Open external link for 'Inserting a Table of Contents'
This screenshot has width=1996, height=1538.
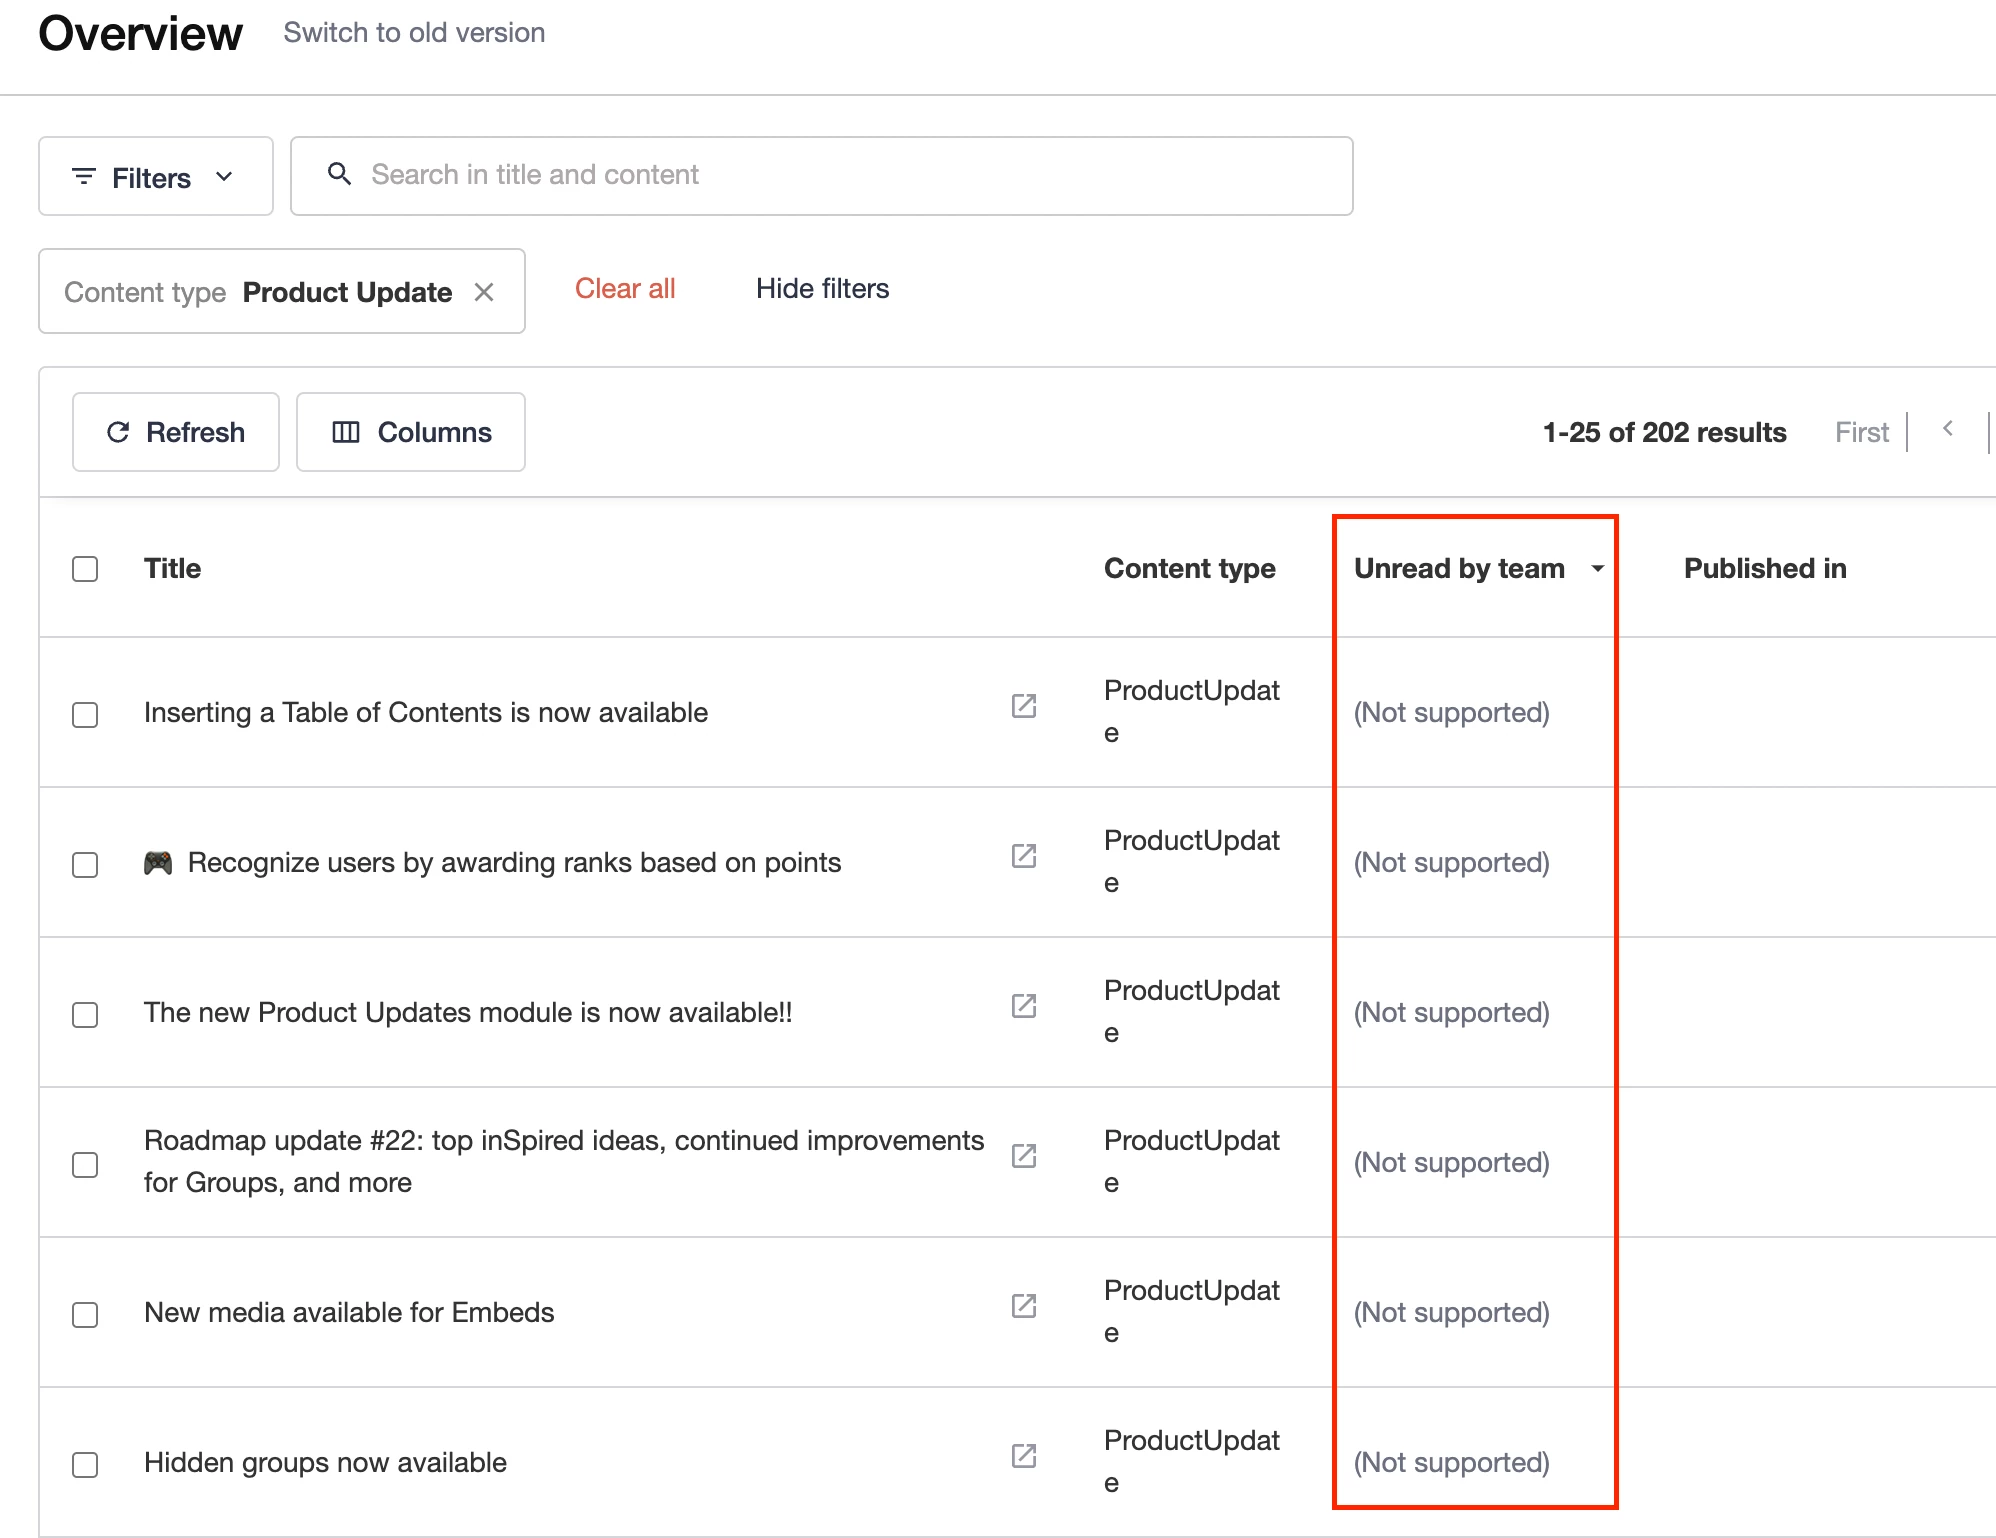(1023, 706)
